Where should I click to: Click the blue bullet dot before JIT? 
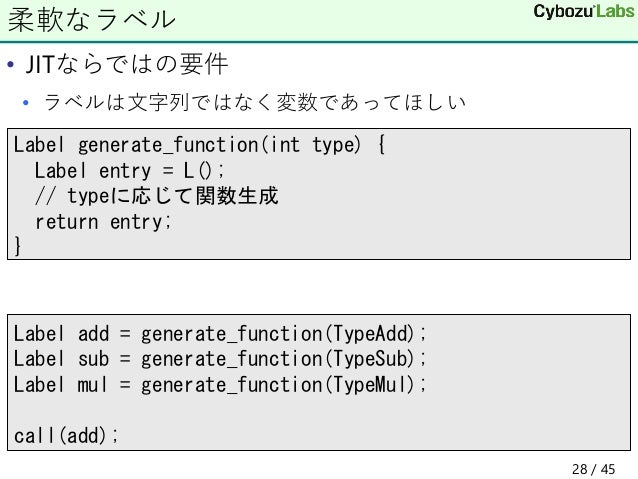(x=10, y=68)
